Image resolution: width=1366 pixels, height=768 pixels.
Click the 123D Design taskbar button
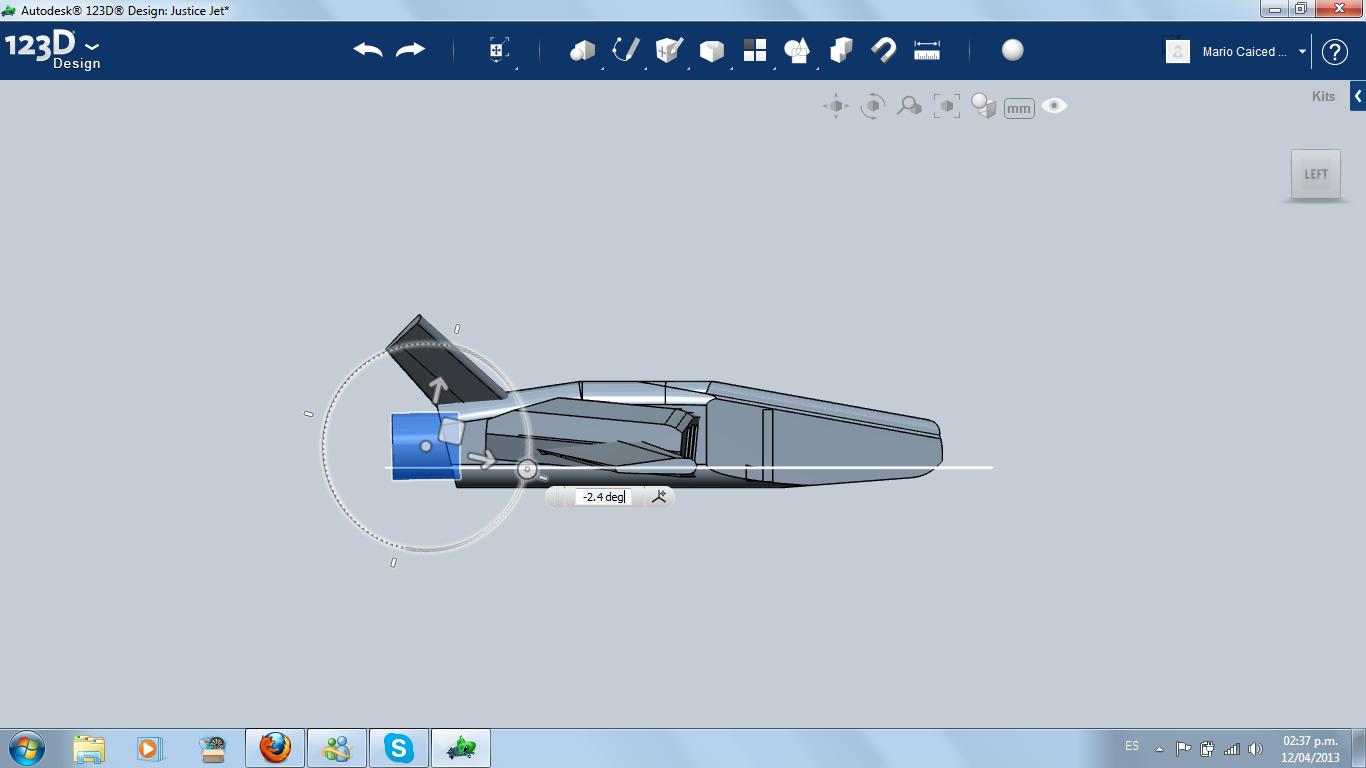coord(461,748)
